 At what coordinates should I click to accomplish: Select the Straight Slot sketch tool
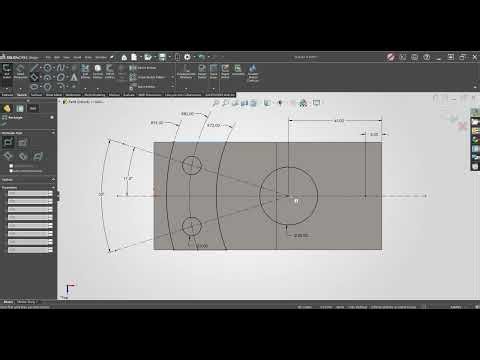pyautogui.click(x=34, y=87)
